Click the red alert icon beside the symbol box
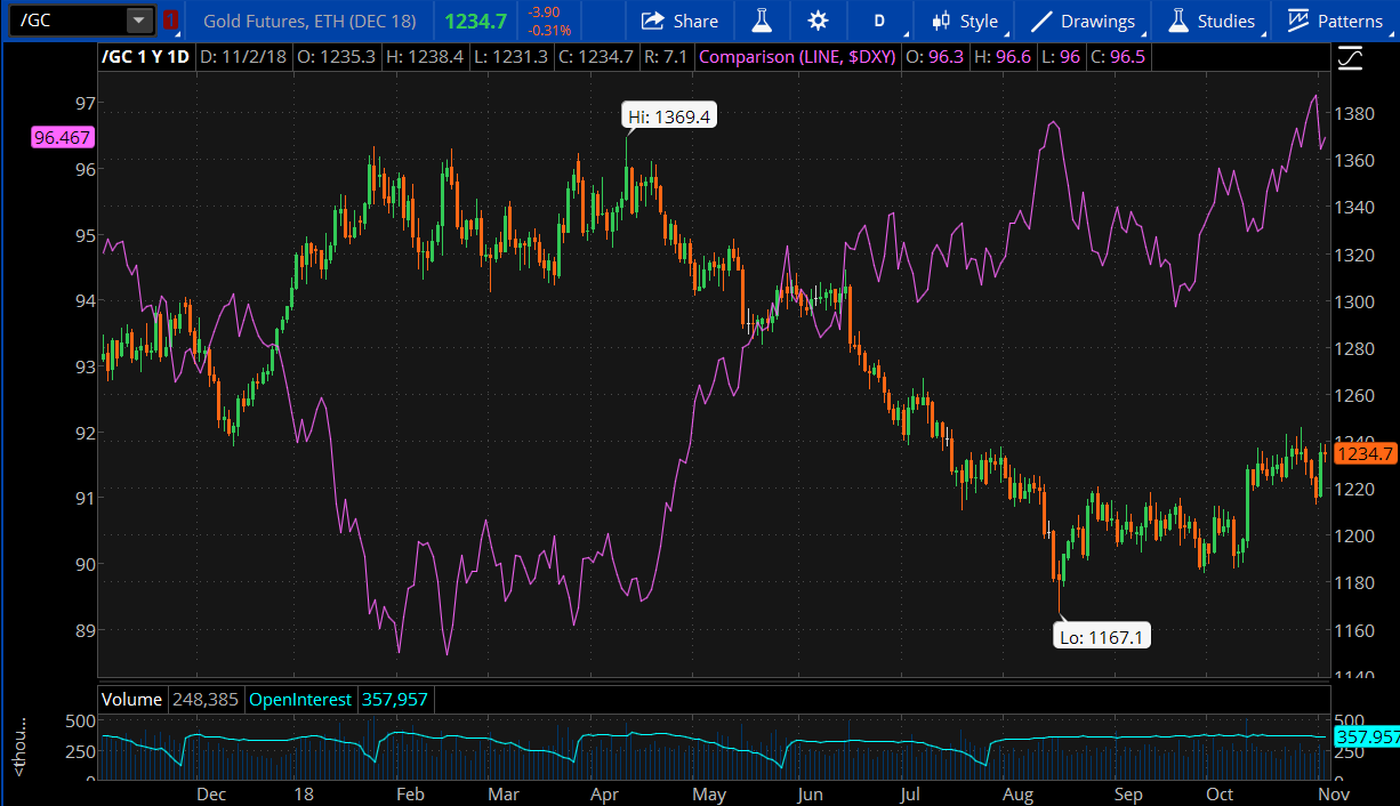1400x806 pixels. click(171, 19)
